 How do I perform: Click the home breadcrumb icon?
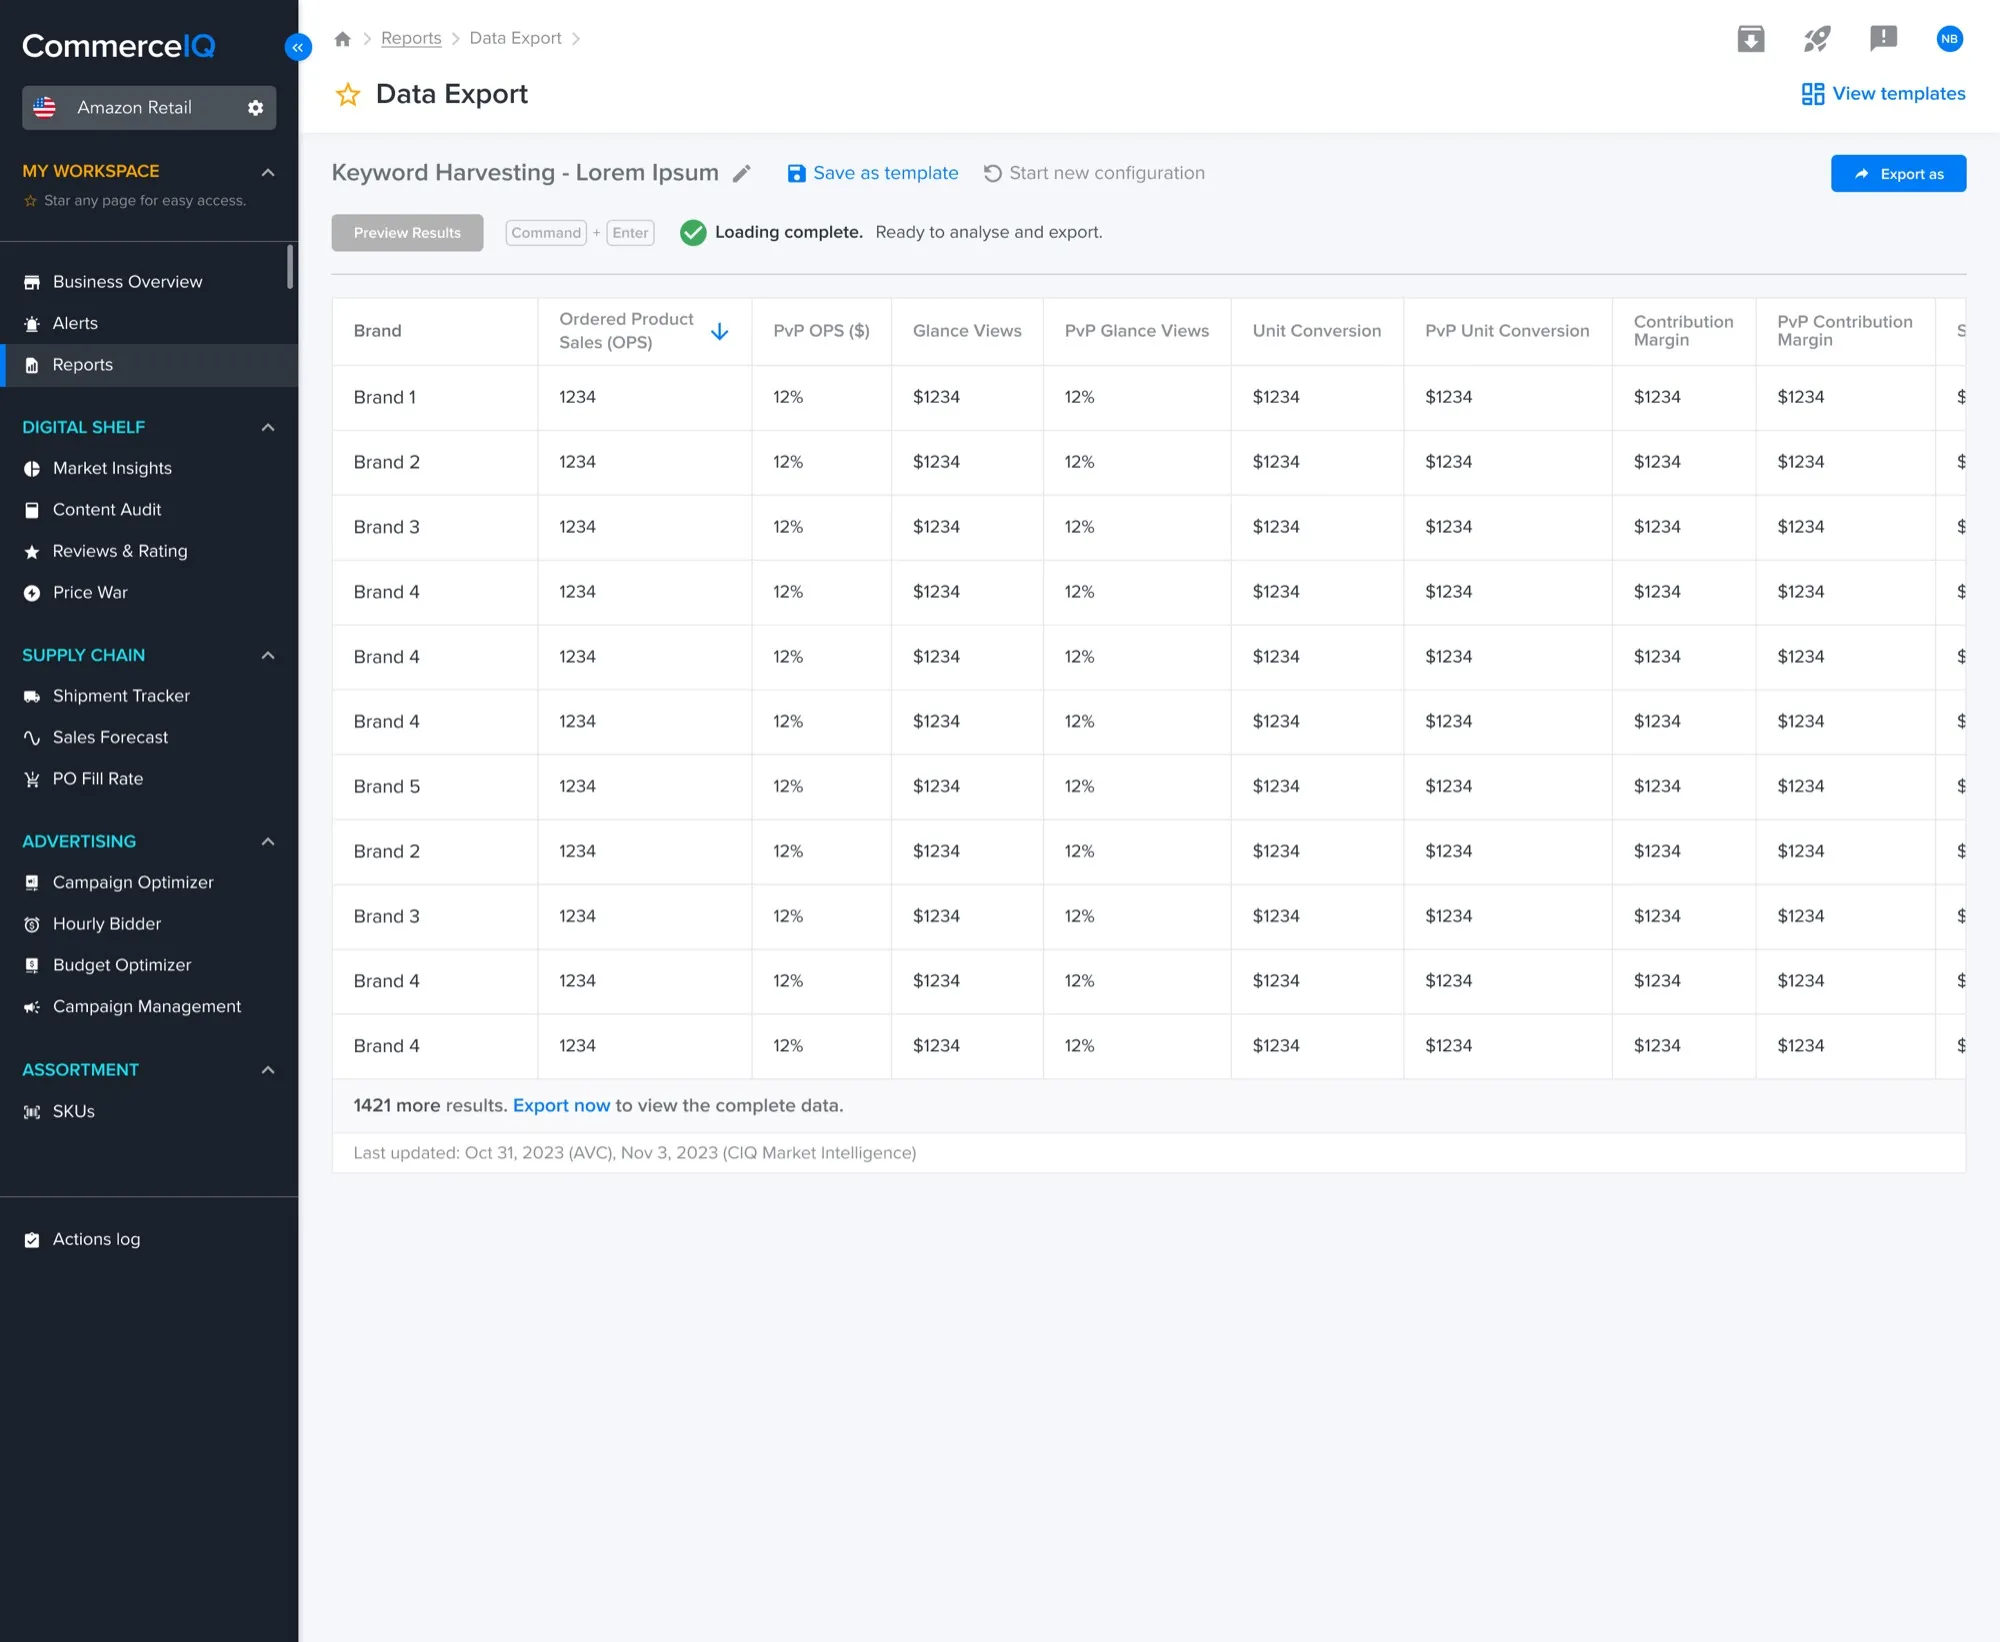coord(342,39)
